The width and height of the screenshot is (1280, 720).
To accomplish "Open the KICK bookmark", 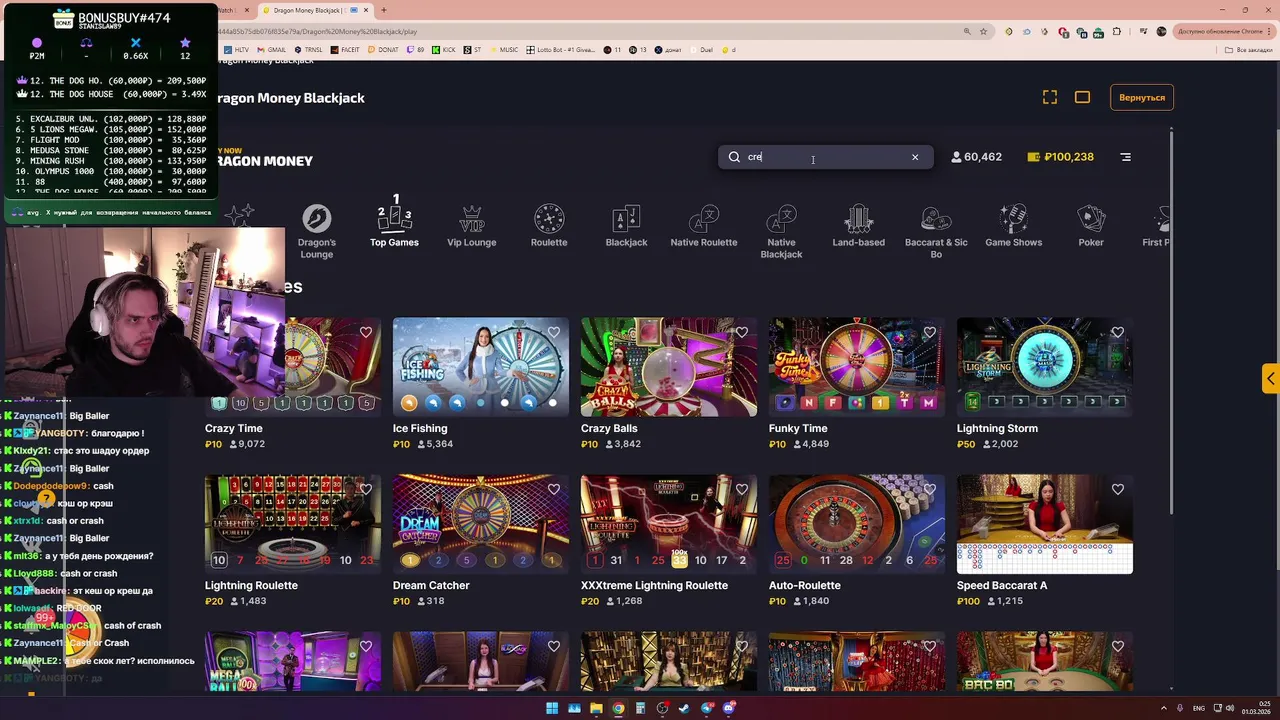I will point(445,49).
